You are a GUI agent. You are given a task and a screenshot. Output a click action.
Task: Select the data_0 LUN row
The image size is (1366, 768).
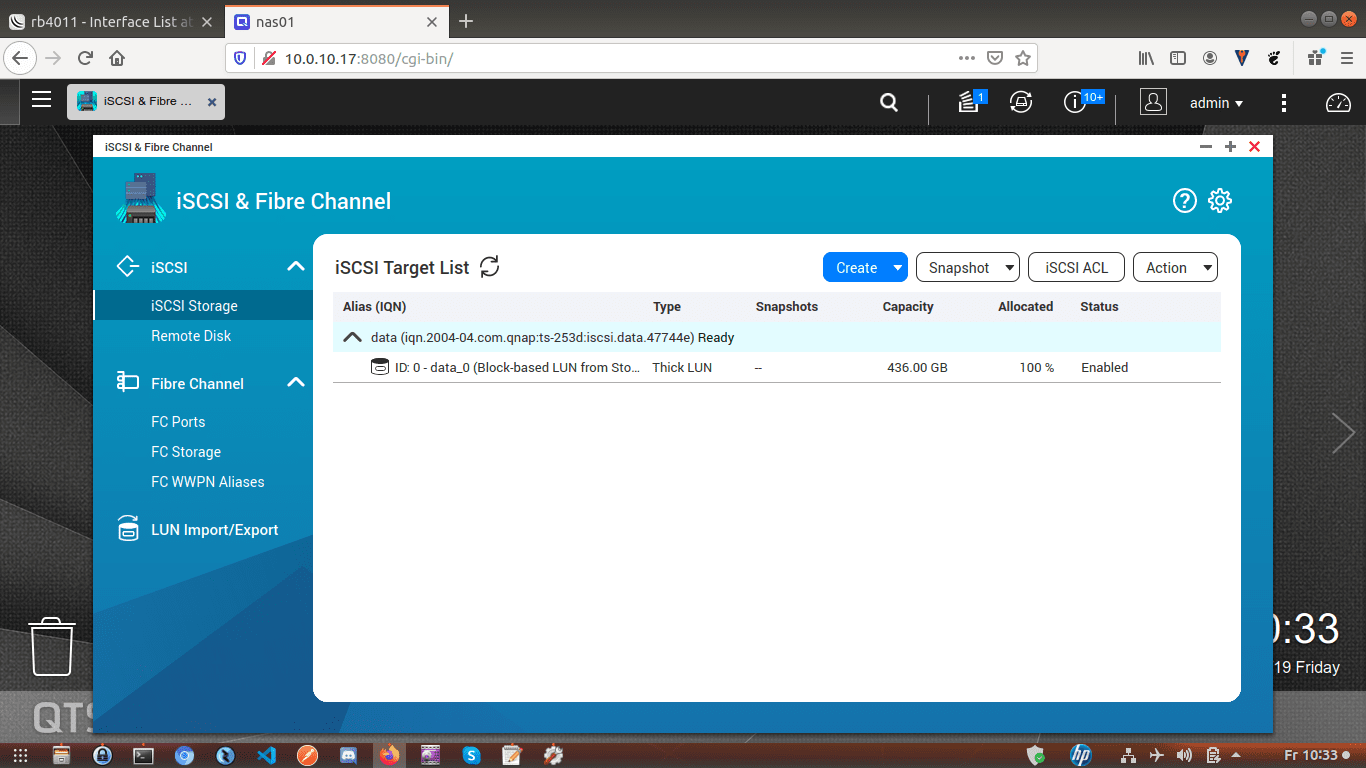point(777,367)
